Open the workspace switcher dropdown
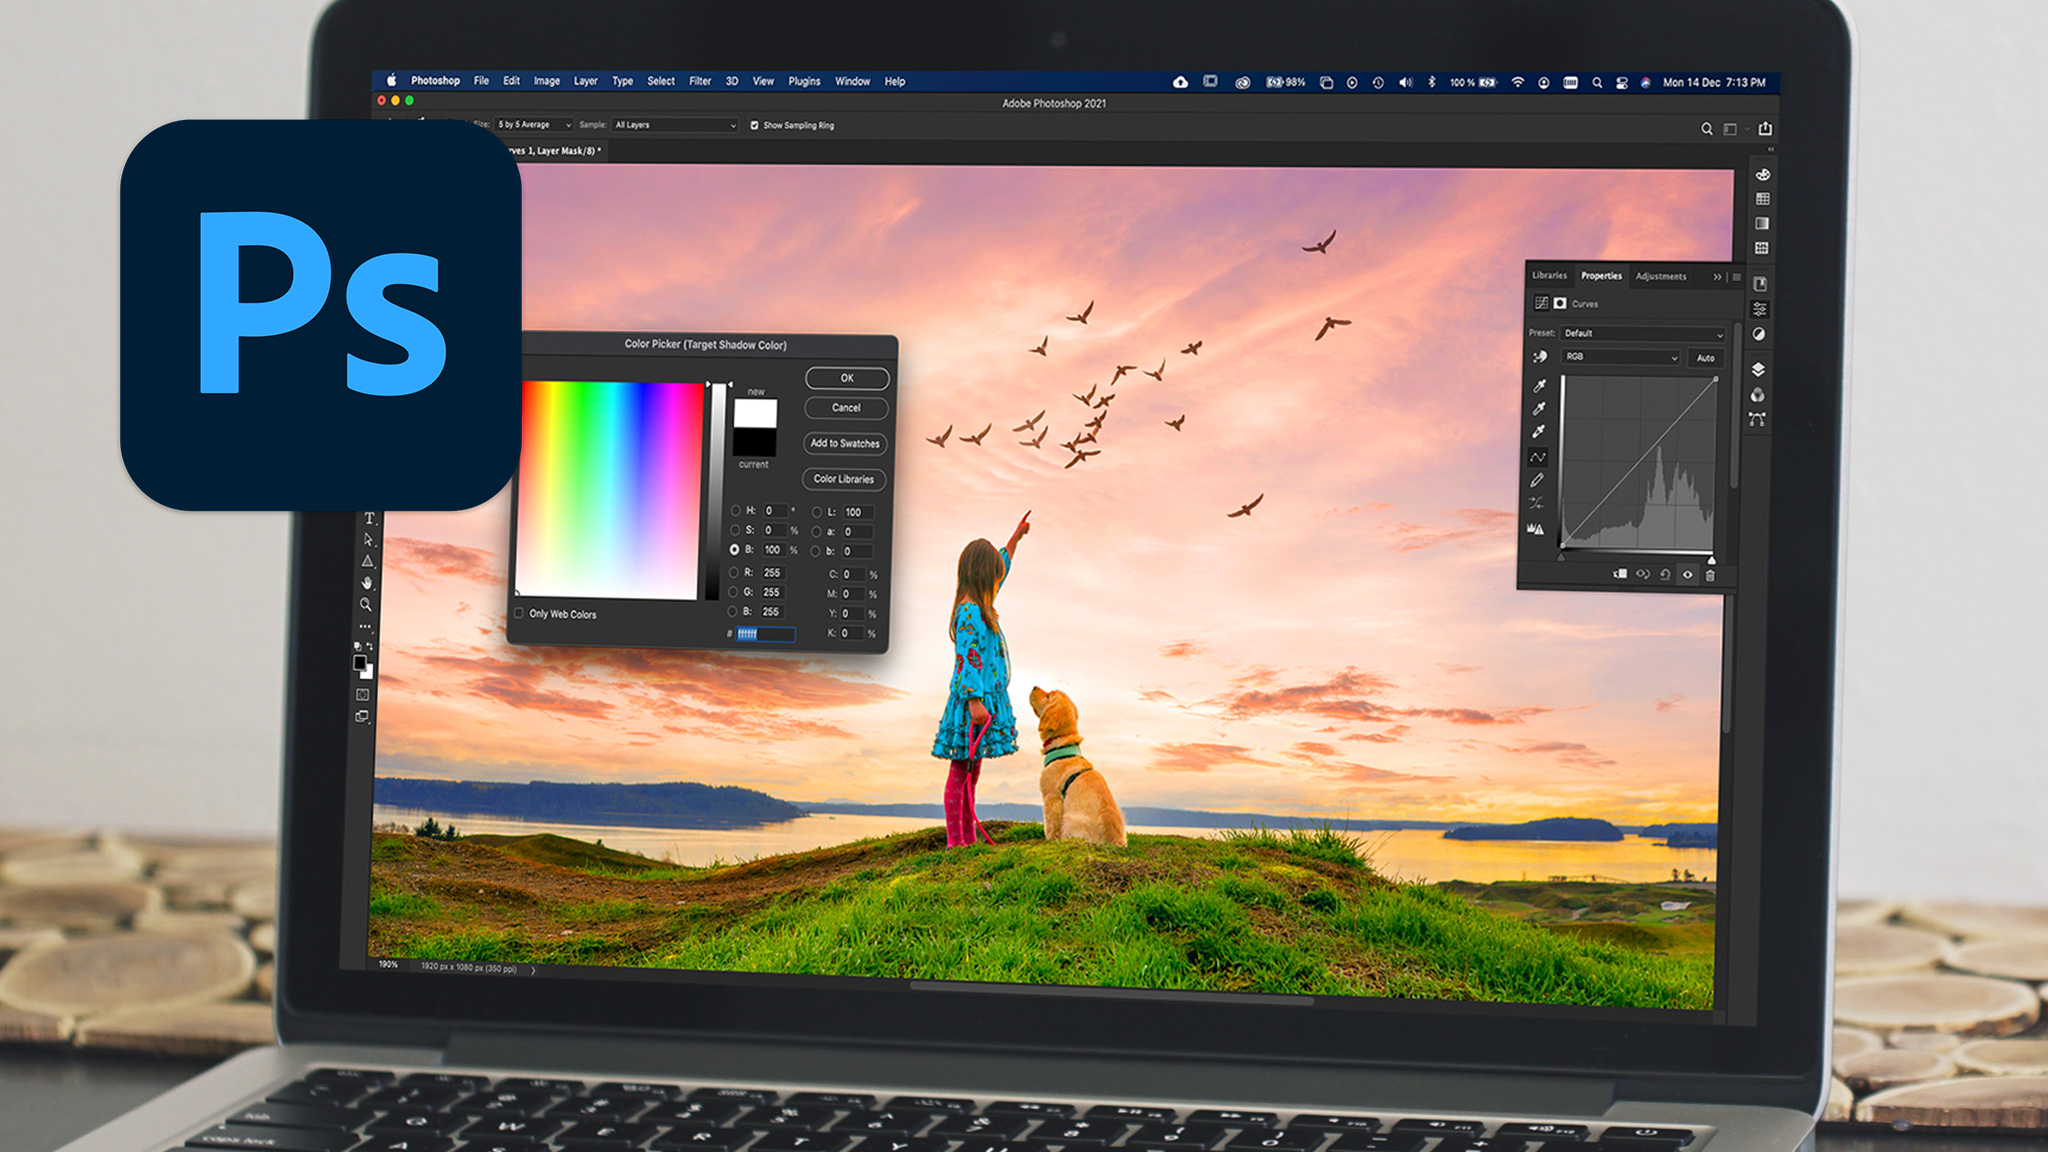 (1733, 129)
